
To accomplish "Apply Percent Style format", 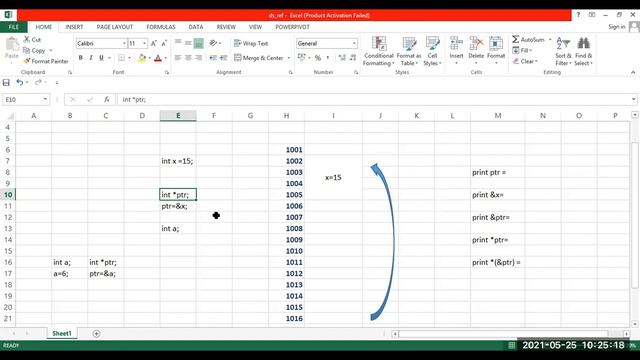I will click(x=318, y=58).
